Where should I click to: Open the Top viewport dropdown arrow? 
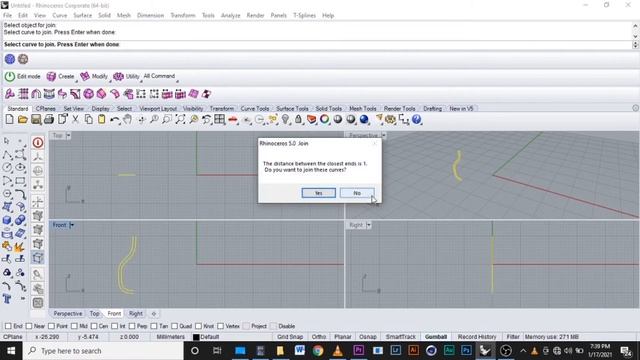pyautogui.click(x=69, y=135)
